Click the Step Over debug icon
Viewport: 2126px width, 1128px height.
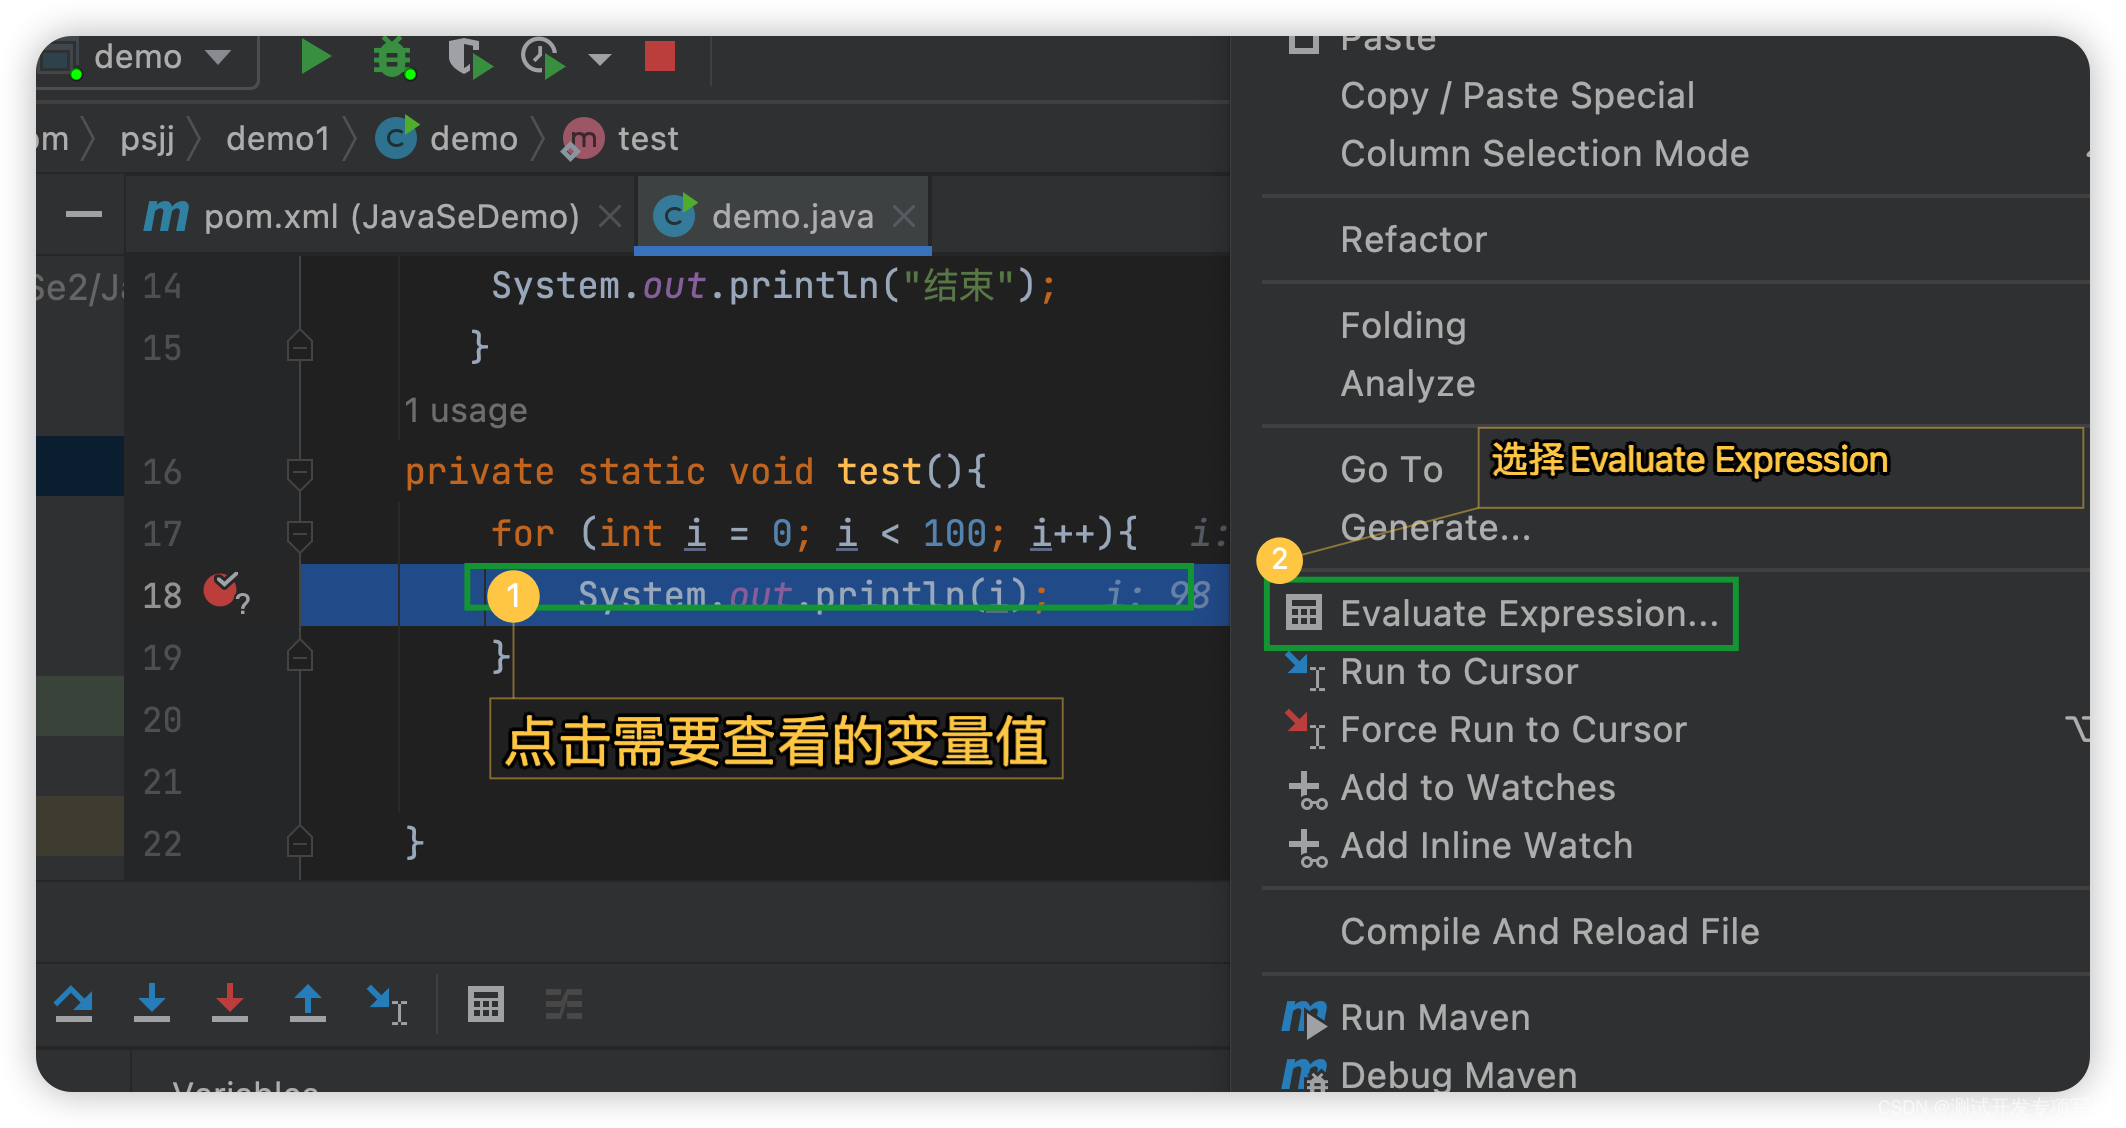click(x=74, y=1003)
